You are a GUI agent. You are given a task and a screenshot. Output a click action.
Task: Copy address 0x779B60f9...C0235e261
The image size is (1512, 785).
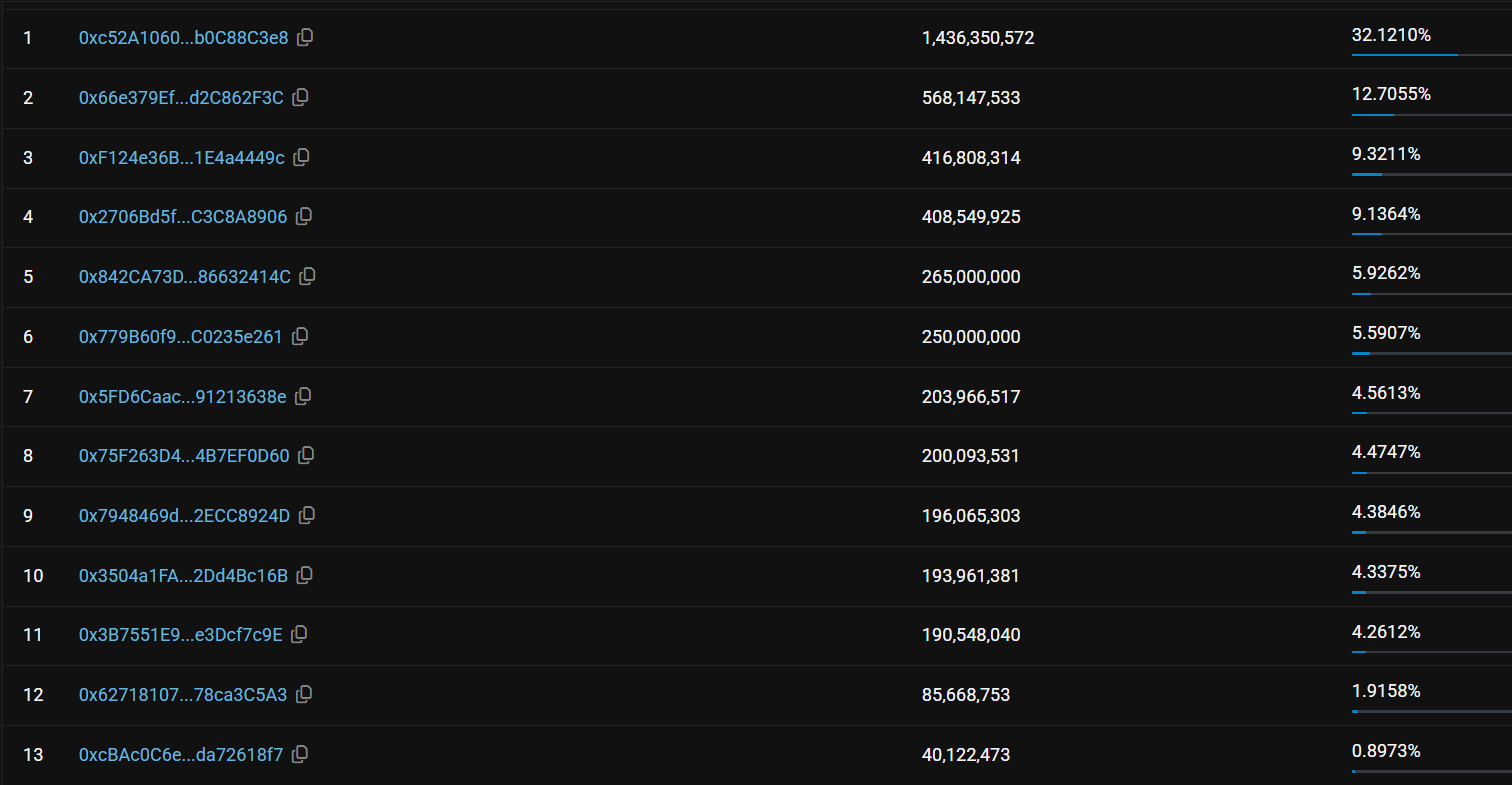click(x=299, y=336)
